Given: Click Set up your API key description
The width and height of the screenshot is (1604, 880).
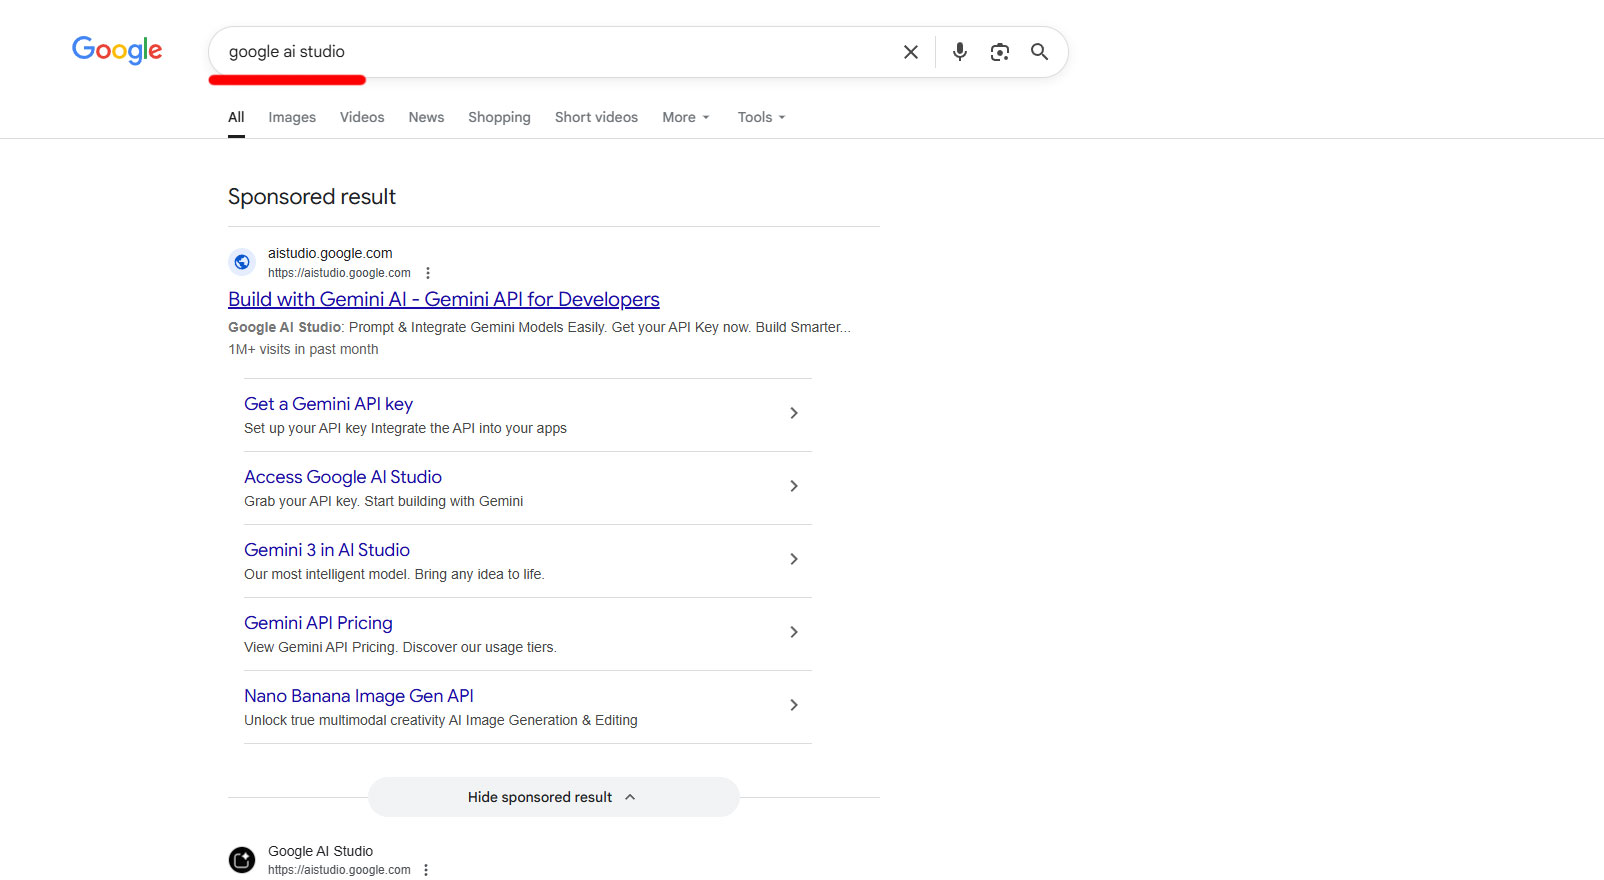Looking at the screenshot, I should click(405, 428).
